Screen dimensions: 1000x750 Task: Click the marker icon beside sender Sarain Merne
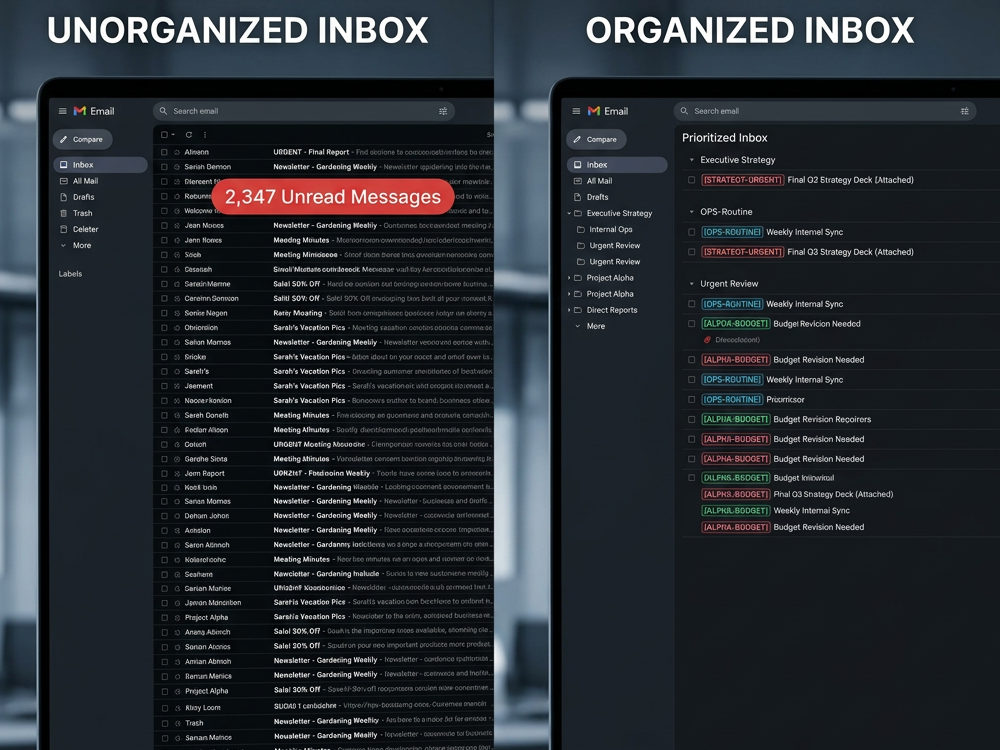click(177, 284)
